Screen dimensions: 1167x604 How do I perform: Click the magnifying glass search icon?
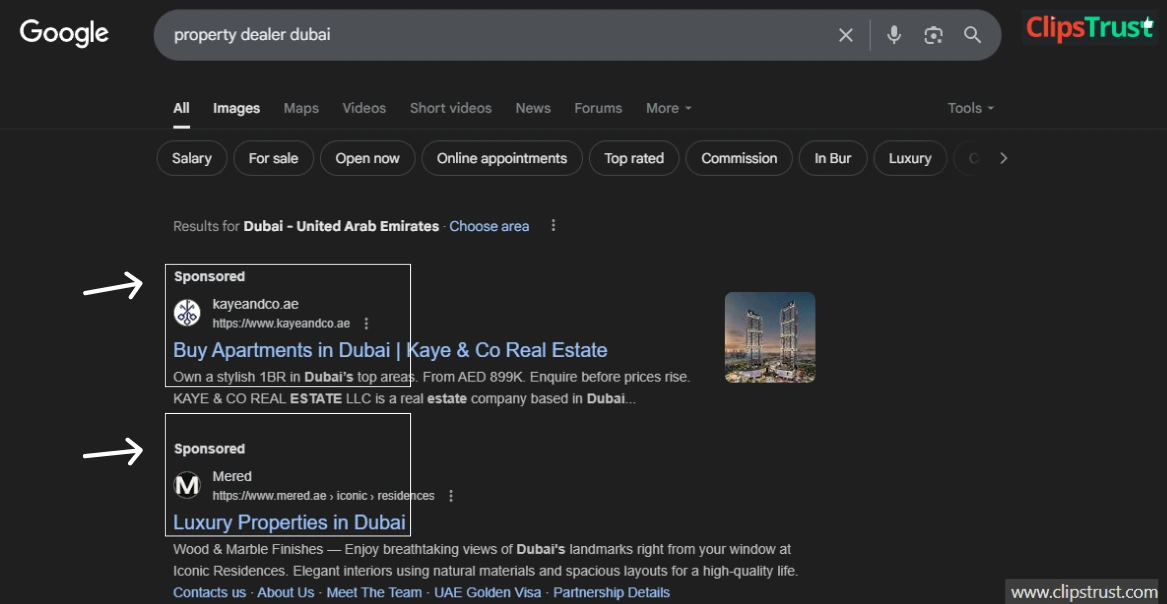tap(972, 35)
